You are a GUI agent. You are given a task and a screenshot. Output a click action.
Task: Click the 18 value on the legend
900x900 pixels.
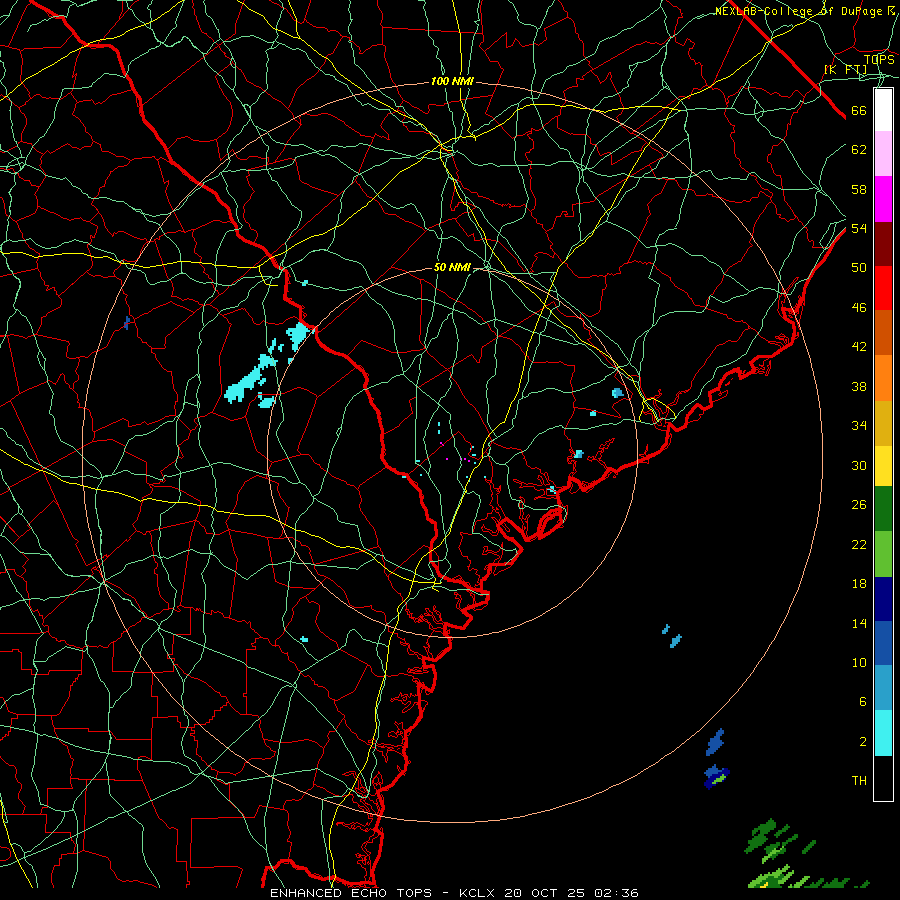coord(859,584)
